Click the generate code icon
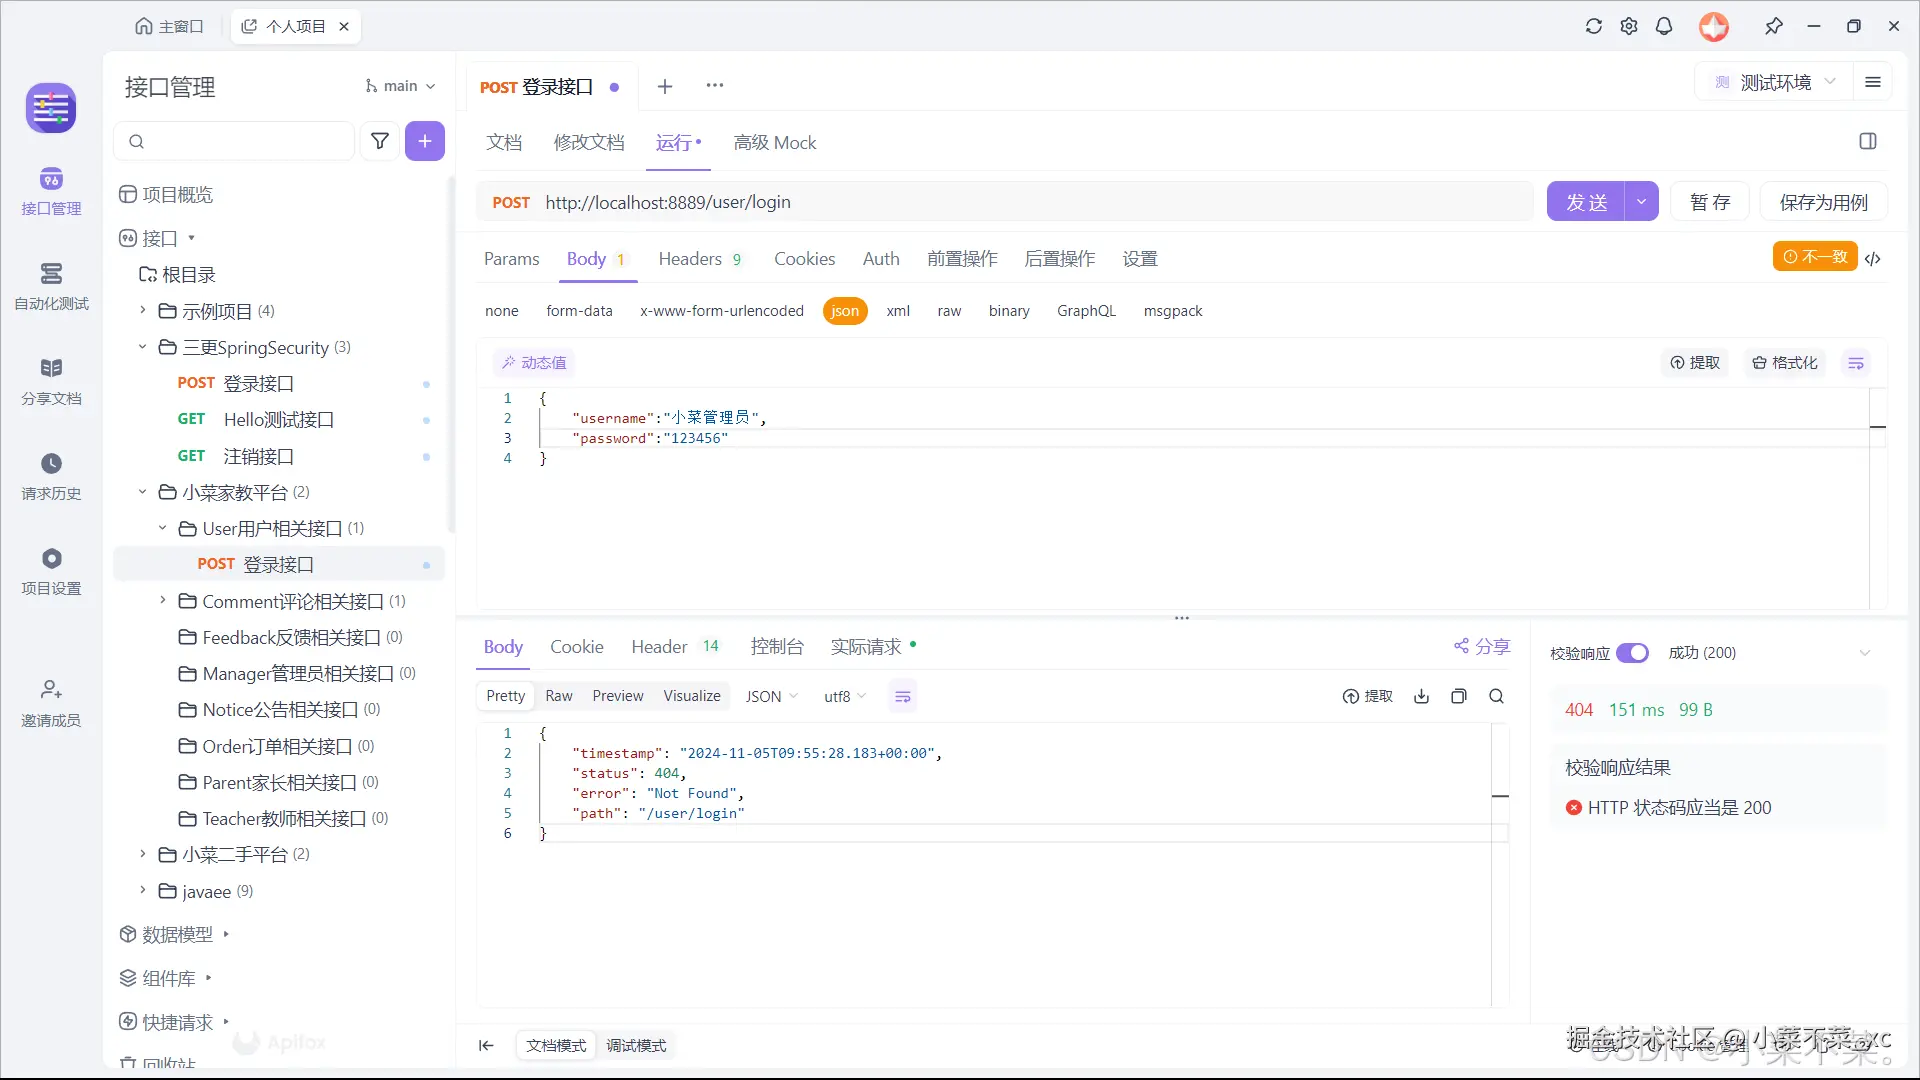The height and width of the screenshot is (1080, 1920). [x=1873, y=258]
